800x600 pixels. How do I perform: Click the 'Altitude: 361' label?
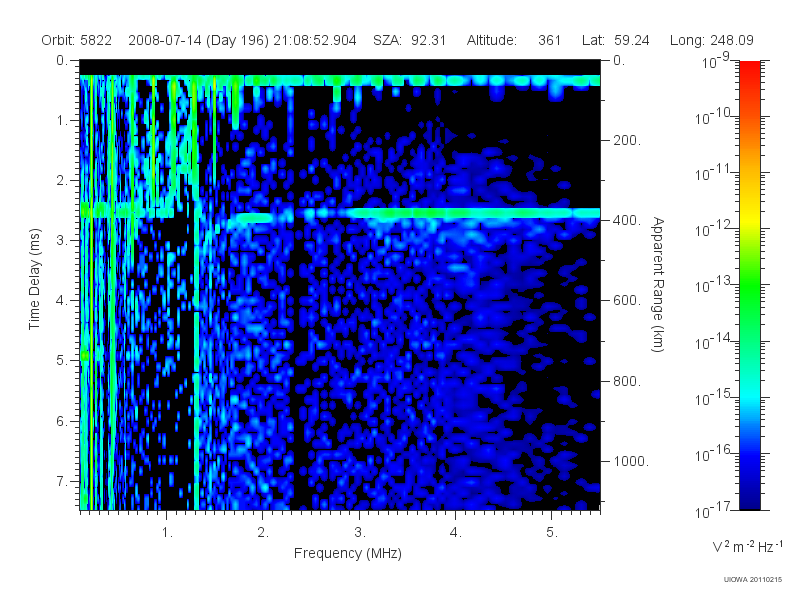point(514,40)
